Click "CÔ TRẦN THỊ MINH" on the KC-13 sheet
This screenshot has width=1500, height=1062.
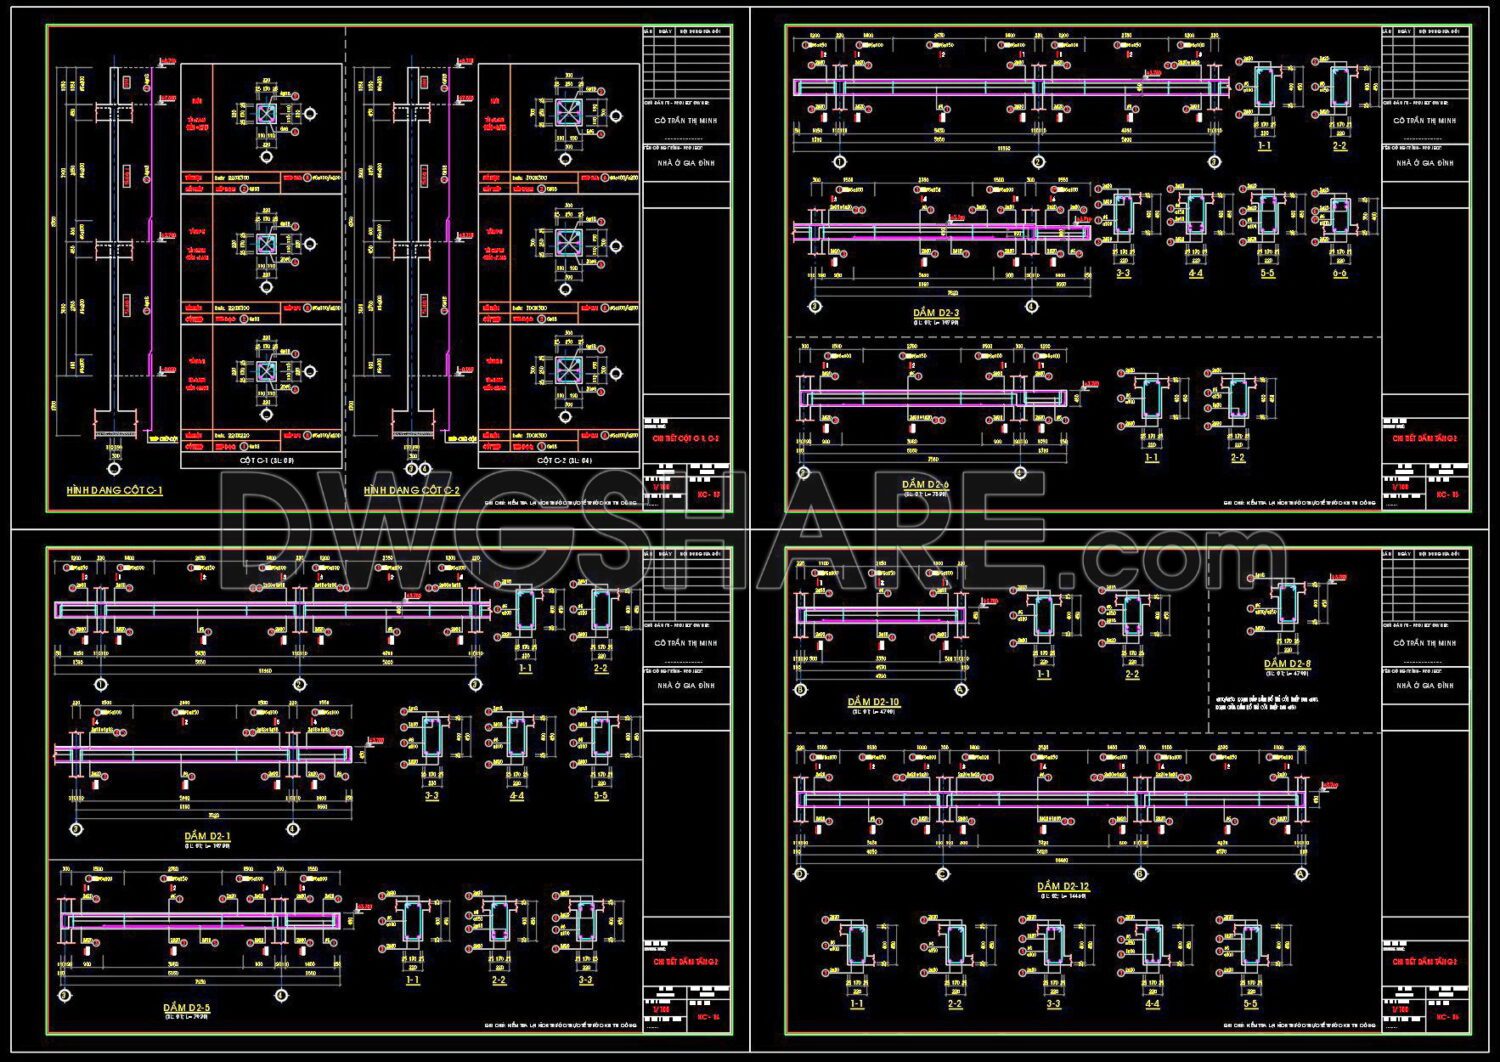(x=686, y=120)
